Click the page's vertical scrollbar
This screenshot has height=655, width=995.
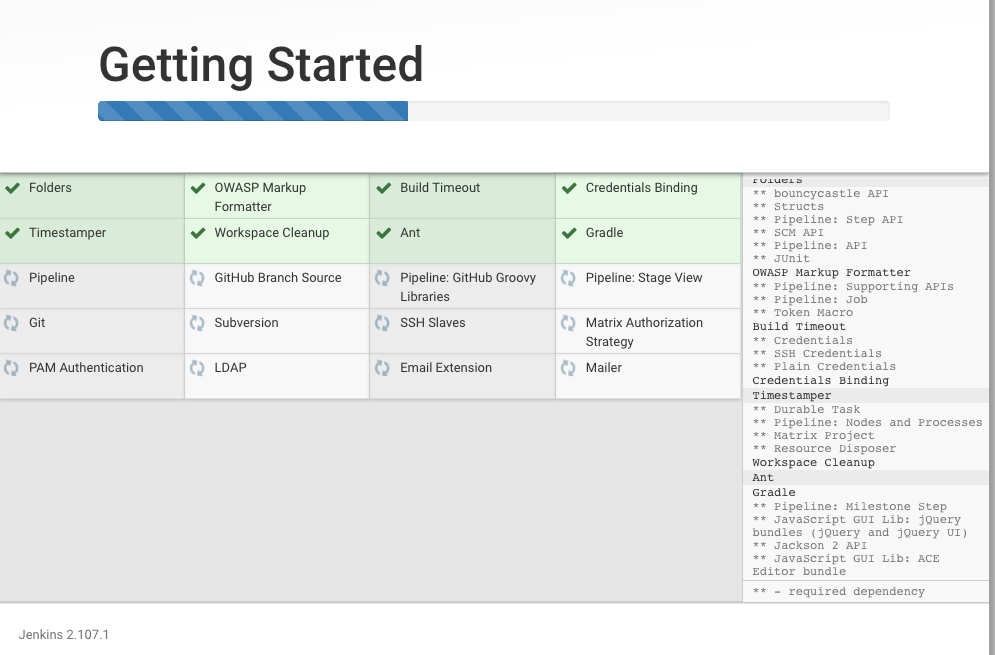tap(992, 328)
